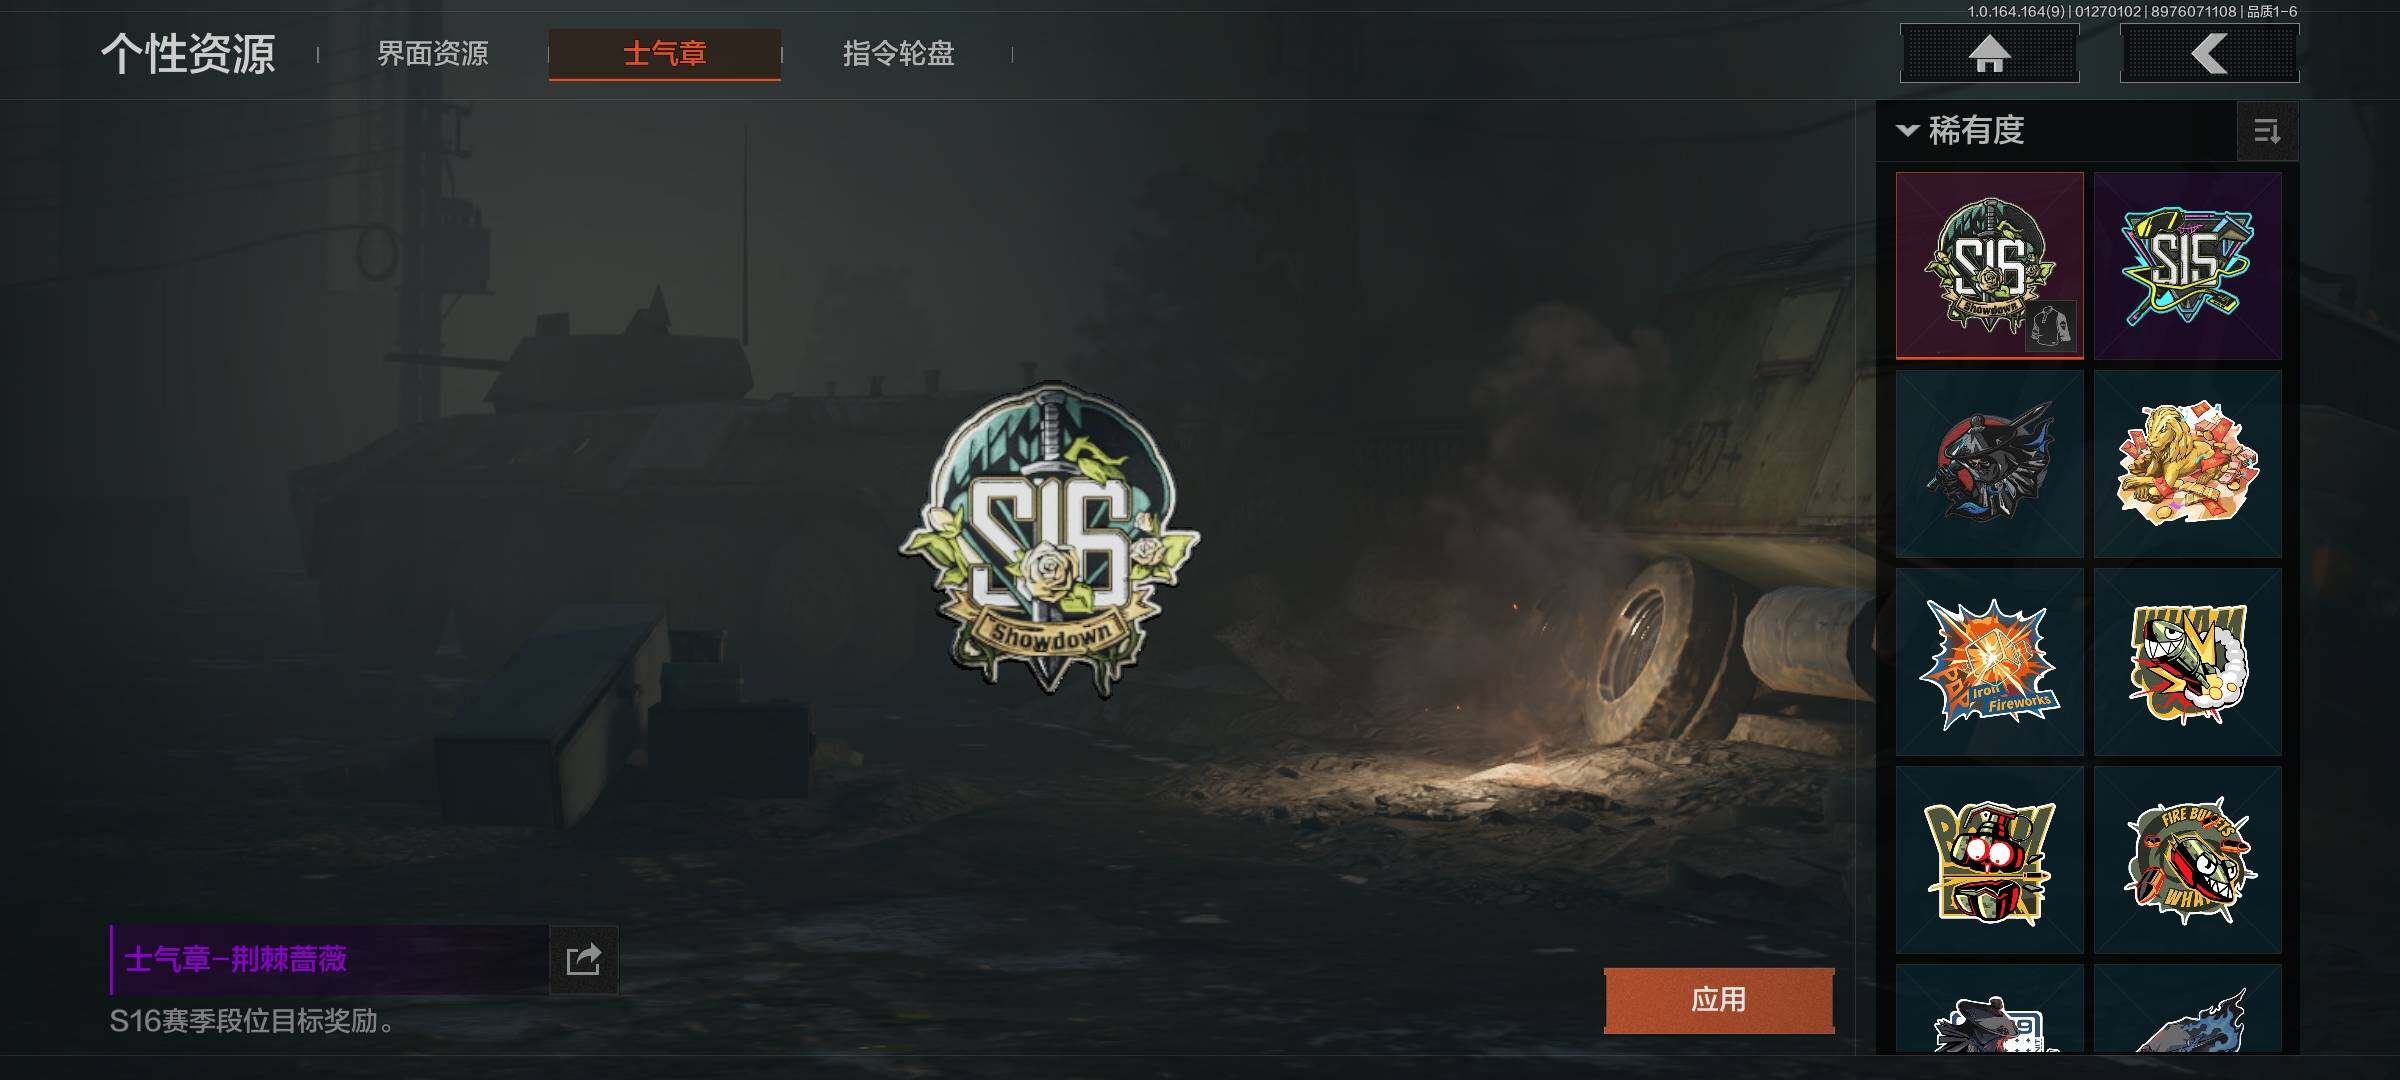Select the blue flame badge at bottom

(2187, 1009)
